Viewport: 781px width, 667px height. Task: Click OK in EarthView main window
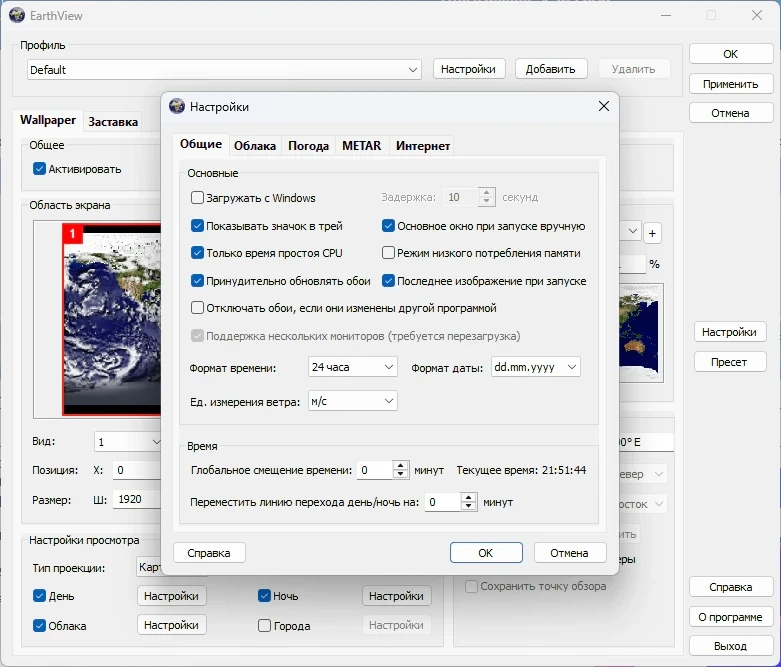731,54
